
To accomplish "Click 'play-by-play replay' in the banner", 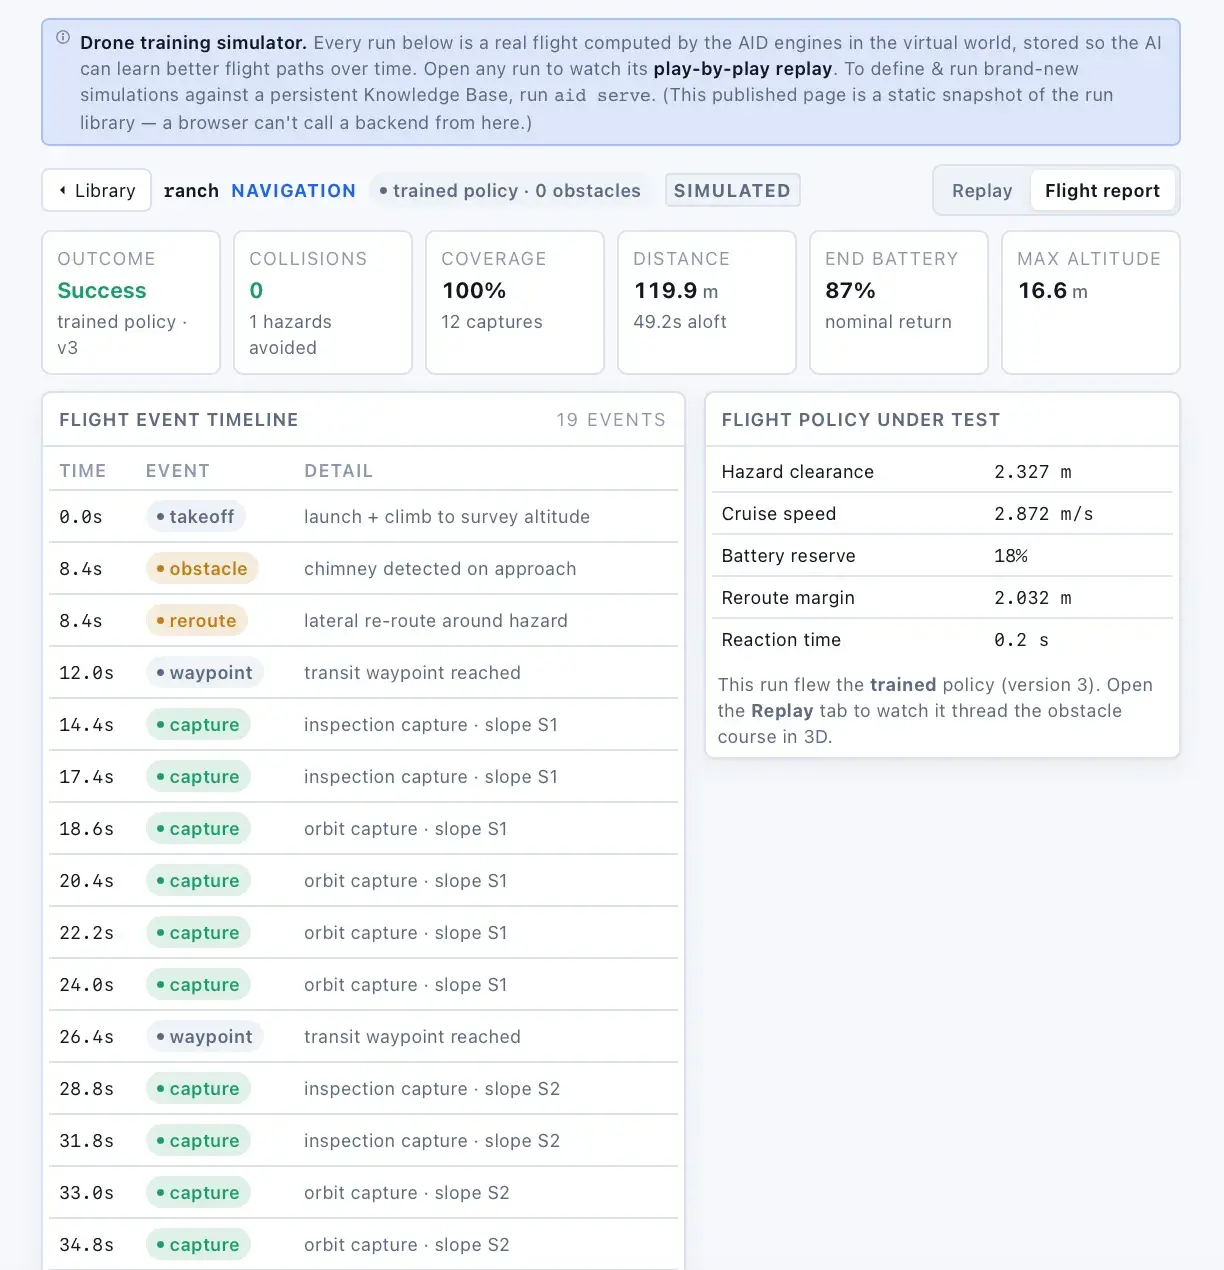I will click(743, 68).
